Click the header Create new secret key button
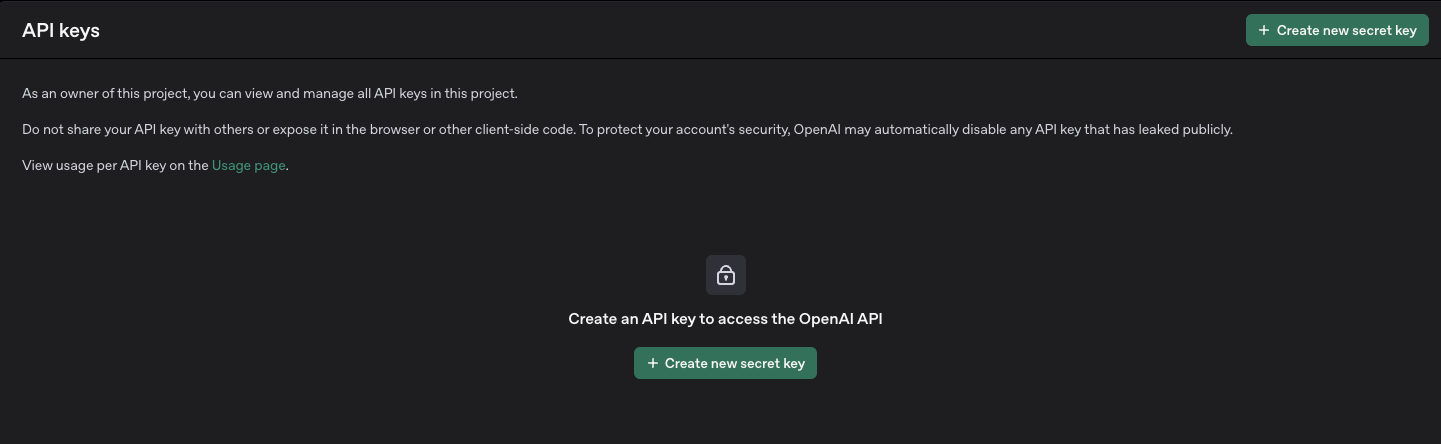Viewport: 1441px width, 444px height. [x=1337, y=30]
